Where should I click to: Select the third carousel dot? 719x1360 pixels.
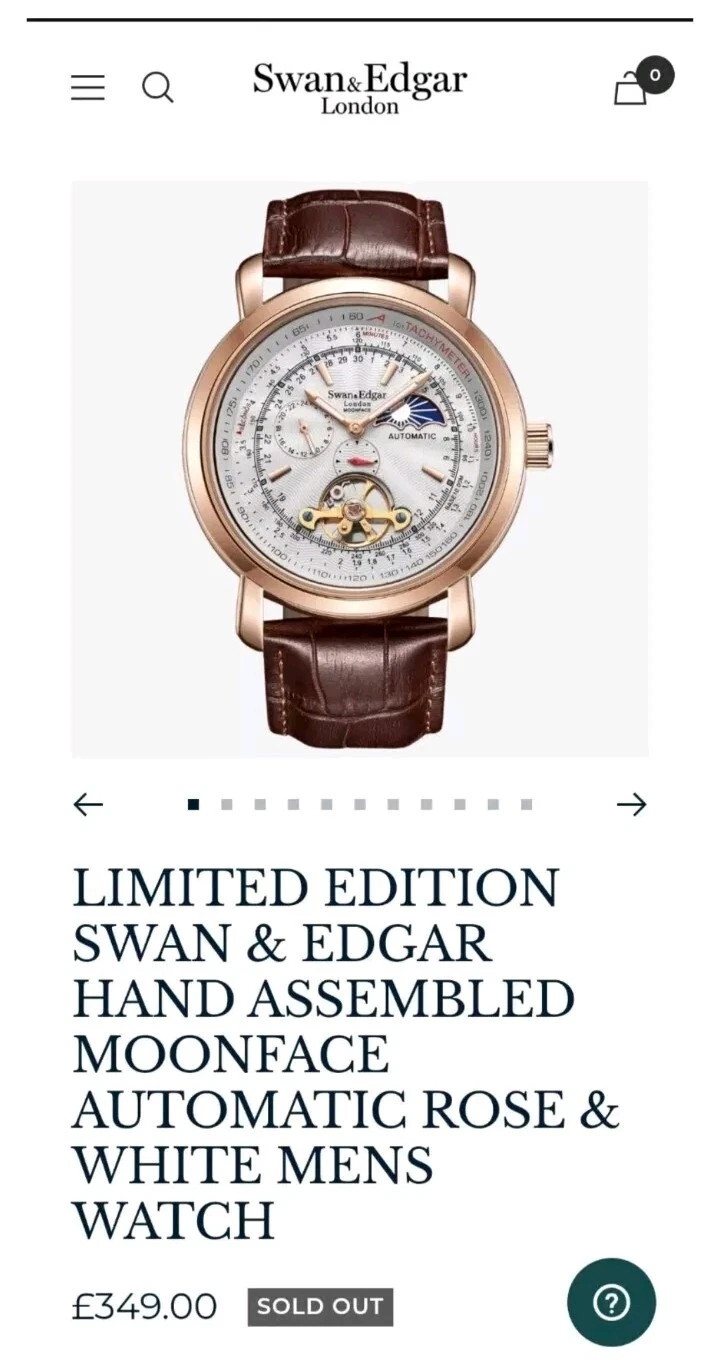tap(260, 804)
